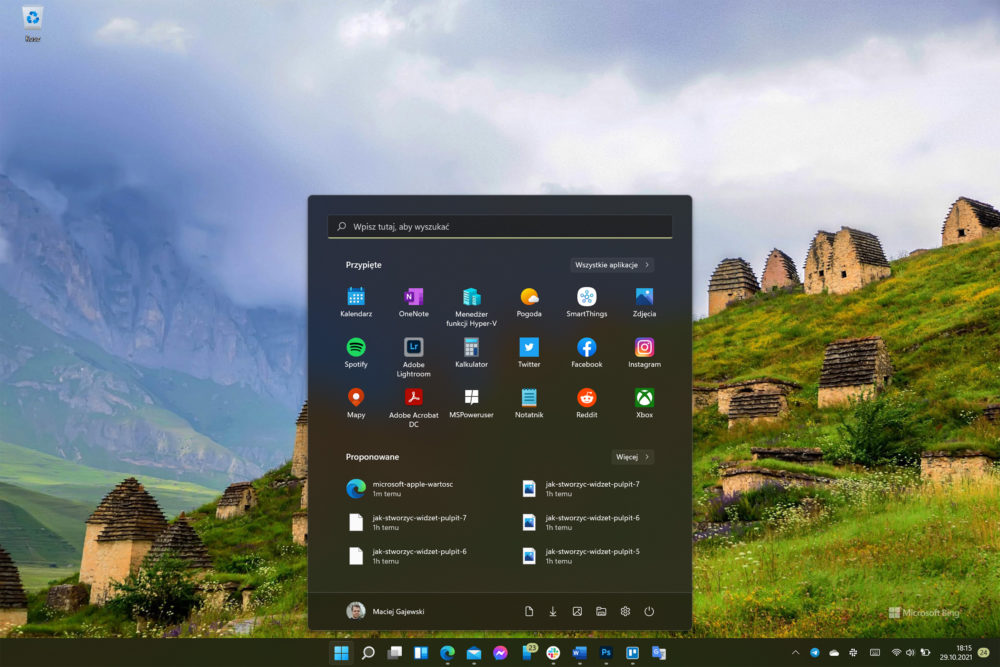Launch Spotify from pinned apps
The image size is (1000, 667).
[x=356, y=353]
